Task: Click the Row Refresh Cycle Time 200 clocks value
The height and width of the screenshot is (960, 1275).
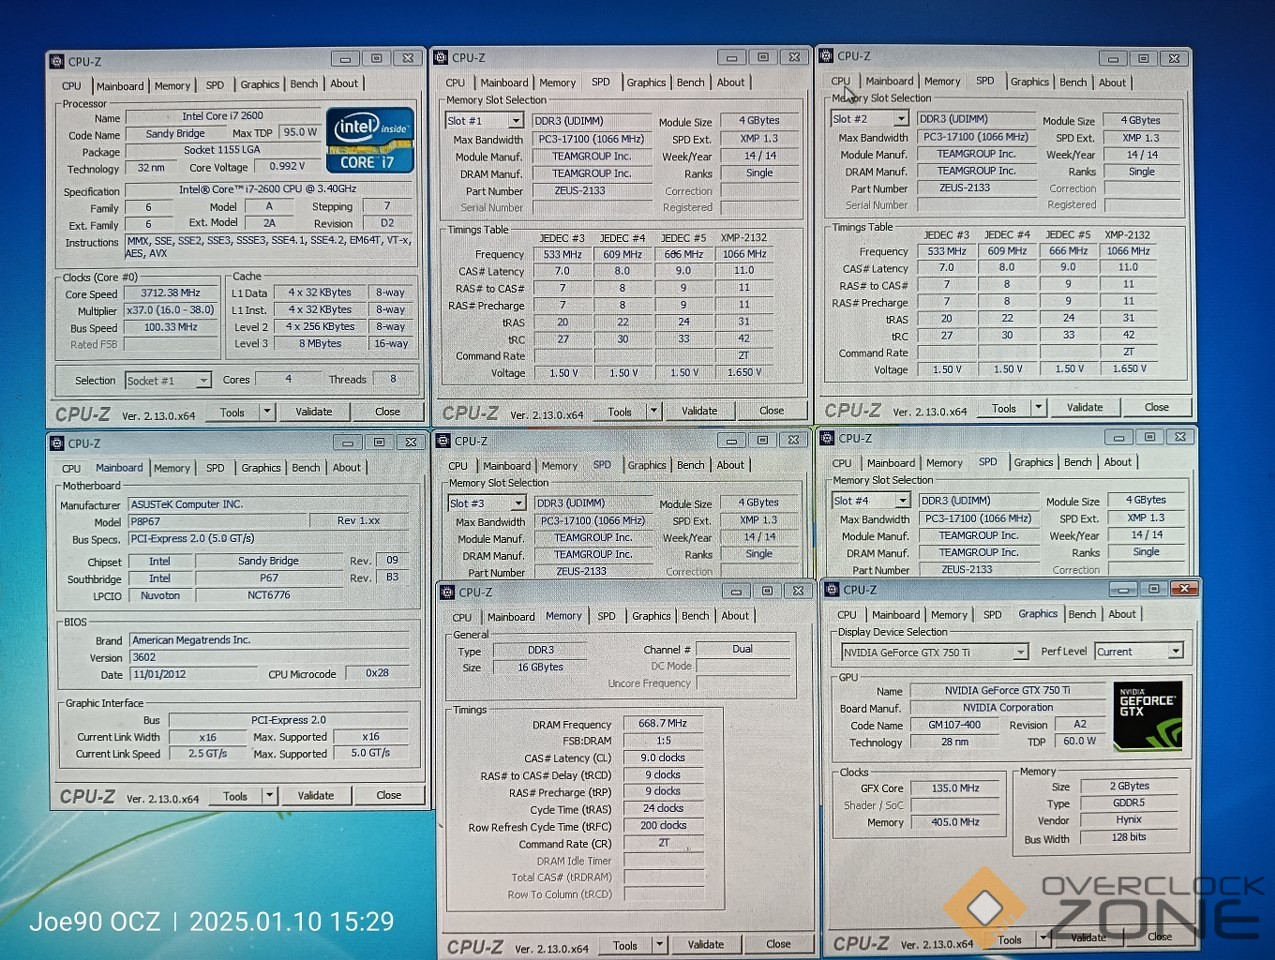Action: (x=663, y=826)
